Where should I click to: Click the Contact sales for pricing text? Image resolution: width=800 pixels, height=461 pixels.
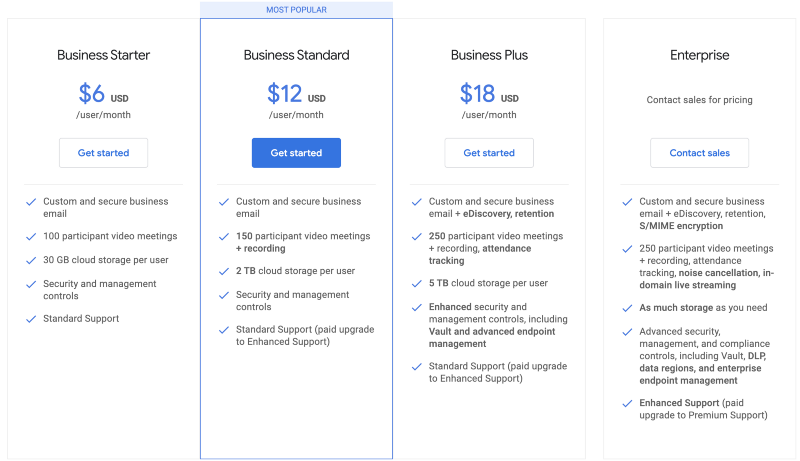coord(699,100)
